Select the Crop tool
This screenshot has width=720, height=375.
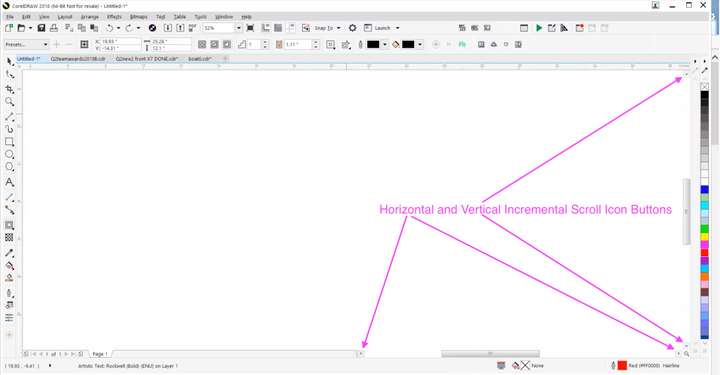click(x=10, y=89)
